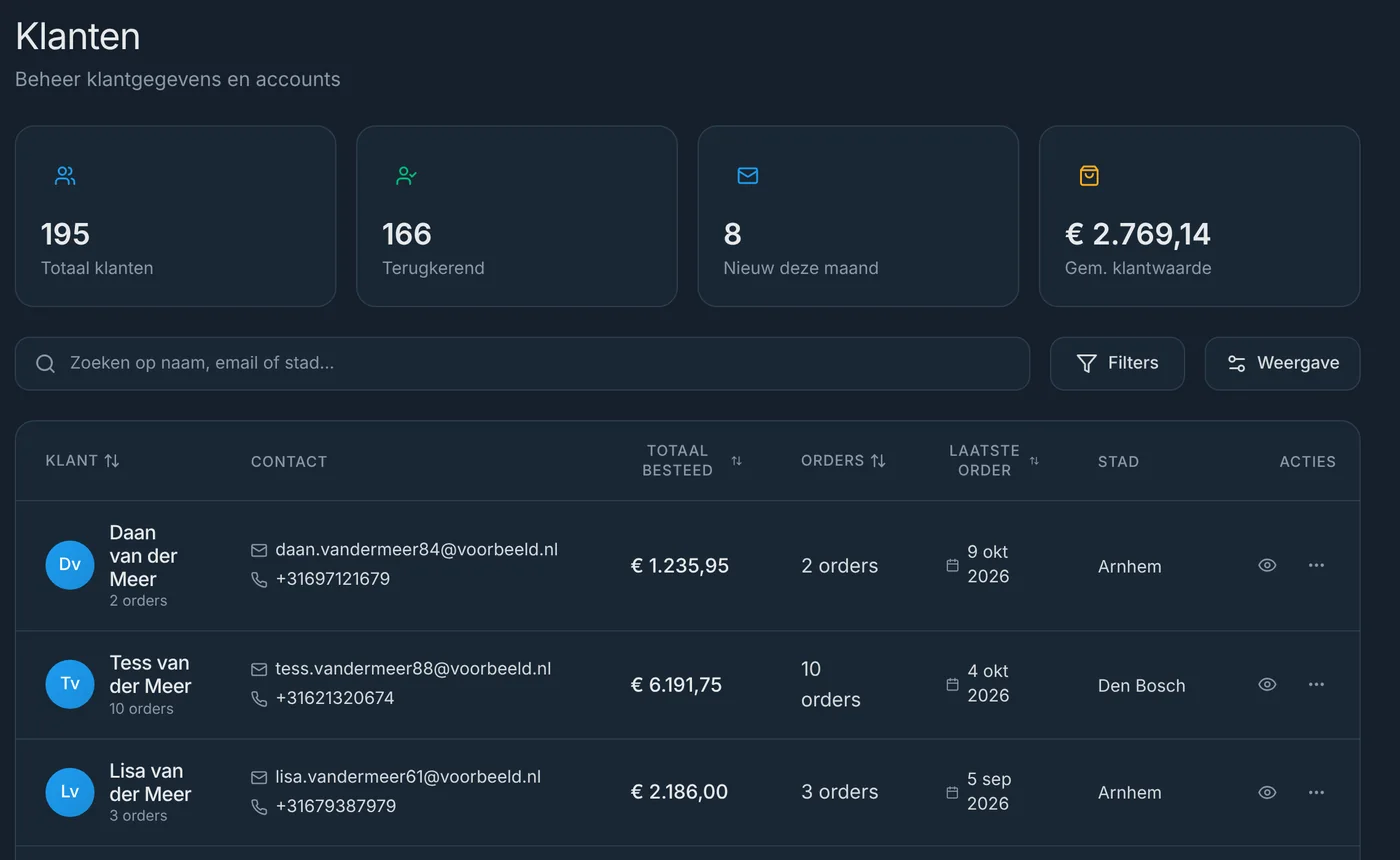Open the three-dots menu for Tess's row
The height and width of the screenshot is (860, 1400).
pos(1316,684)
